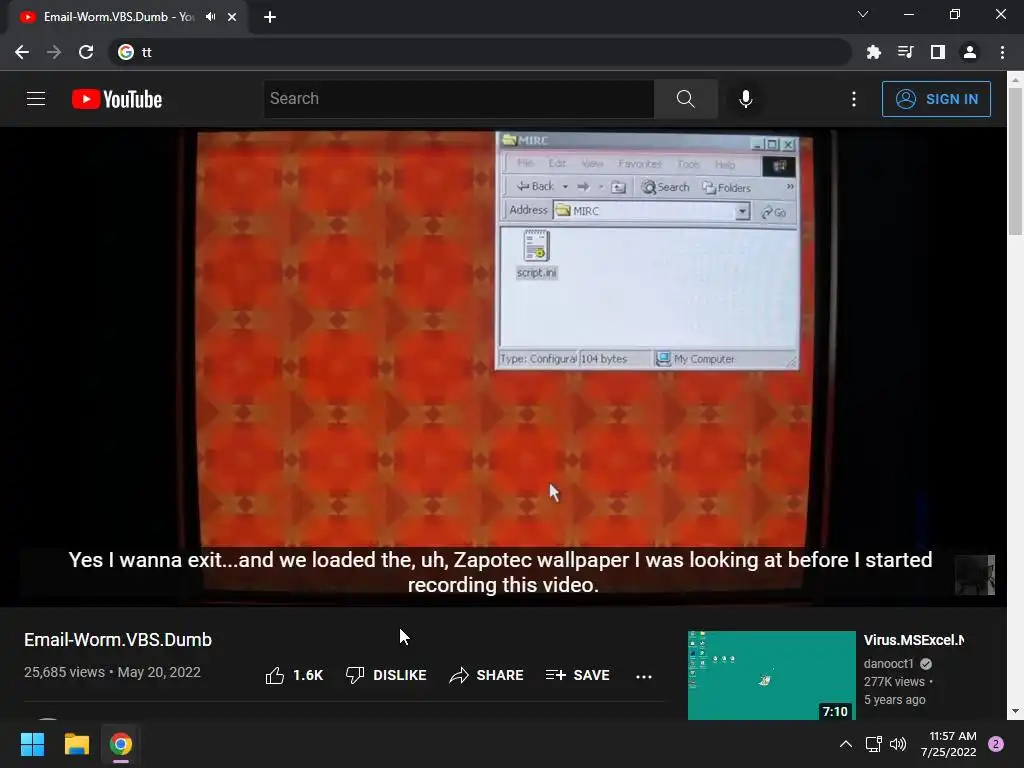
Task: Open the clock and date flyout
Action: tap(949, 744)
